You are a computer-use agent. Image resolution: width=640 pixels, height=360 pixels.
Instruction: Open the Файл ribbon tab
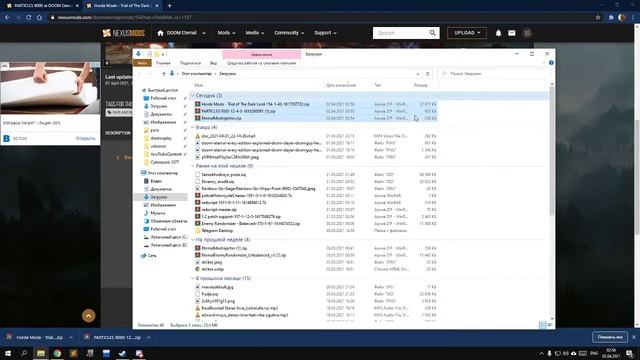pos(142,63)
